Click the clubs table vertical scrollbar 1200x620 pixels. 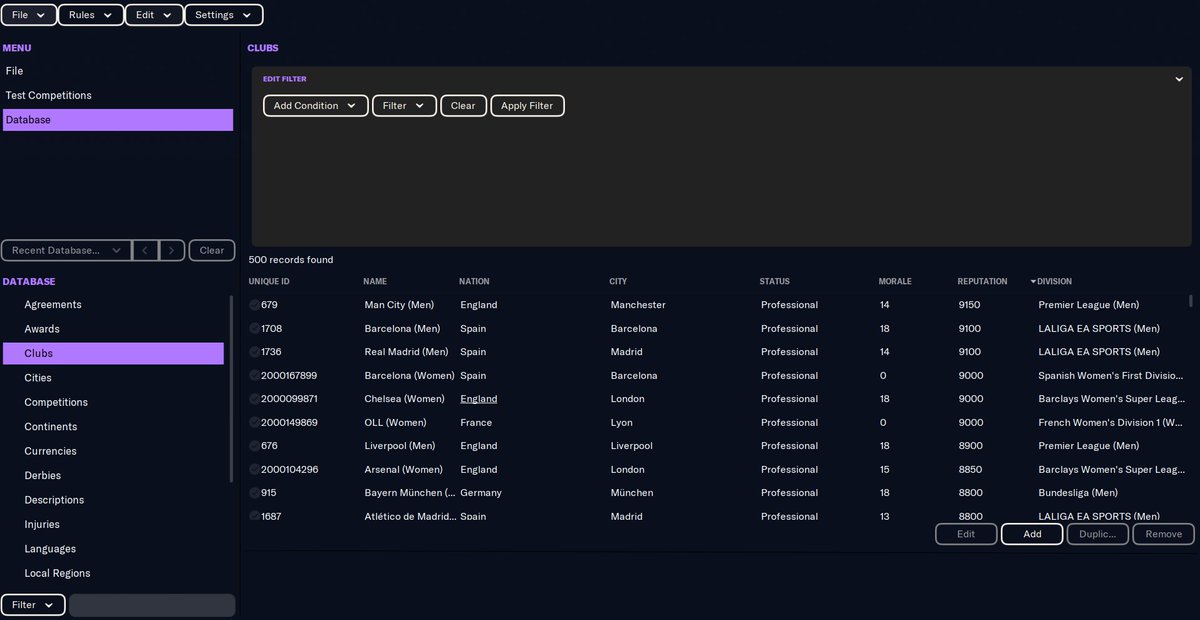tap(1190, 300)
